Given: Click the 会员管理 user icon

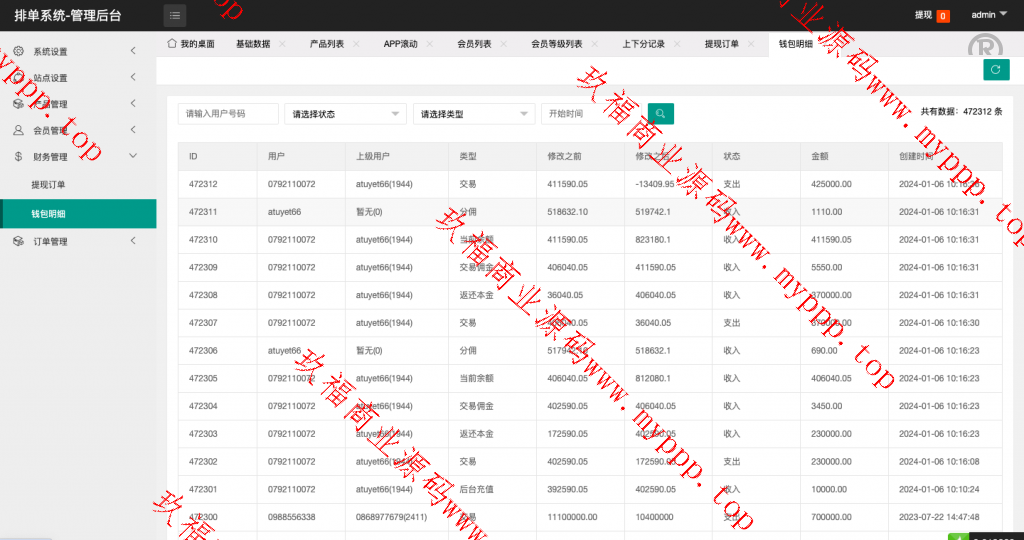Looking at the screenshot, I should pos(18,130).
